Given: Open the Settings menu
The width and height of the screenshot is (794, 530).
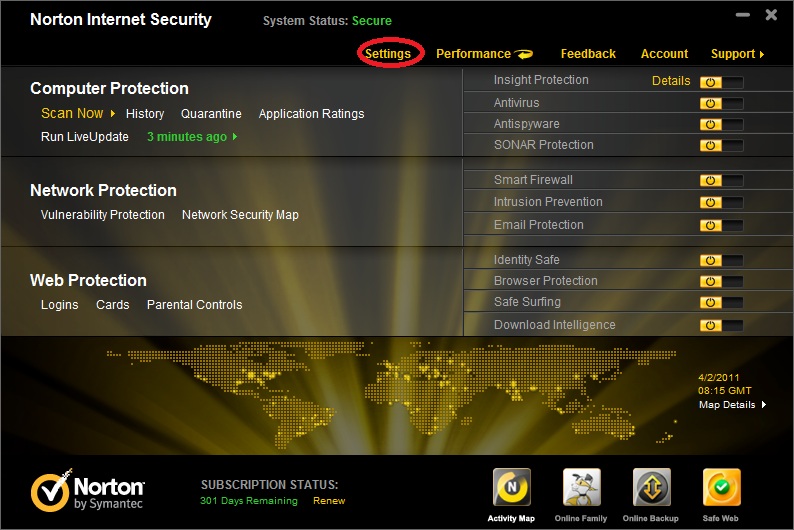Looking at the screenshot, I should pyautogui.click(x=388, y=54).
